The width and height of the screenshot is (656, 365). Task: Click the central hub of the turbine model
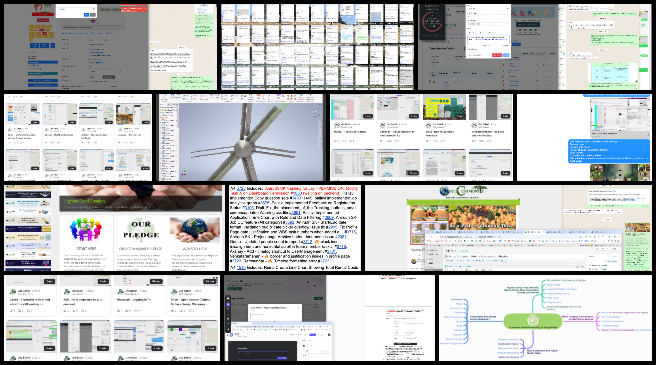tap(241, 147)
